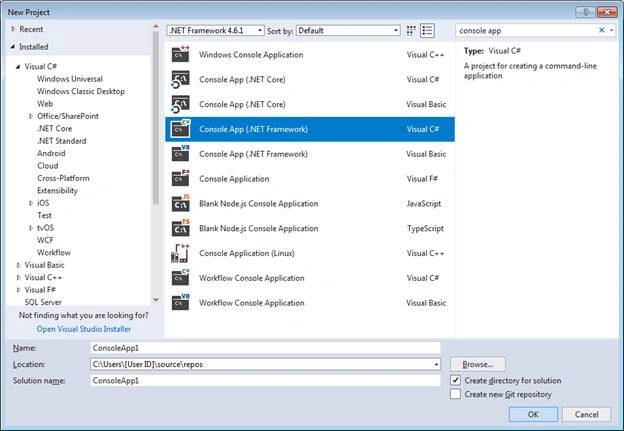Open the help question mark button
The image size is (624, 431).
tap(585, 12)
